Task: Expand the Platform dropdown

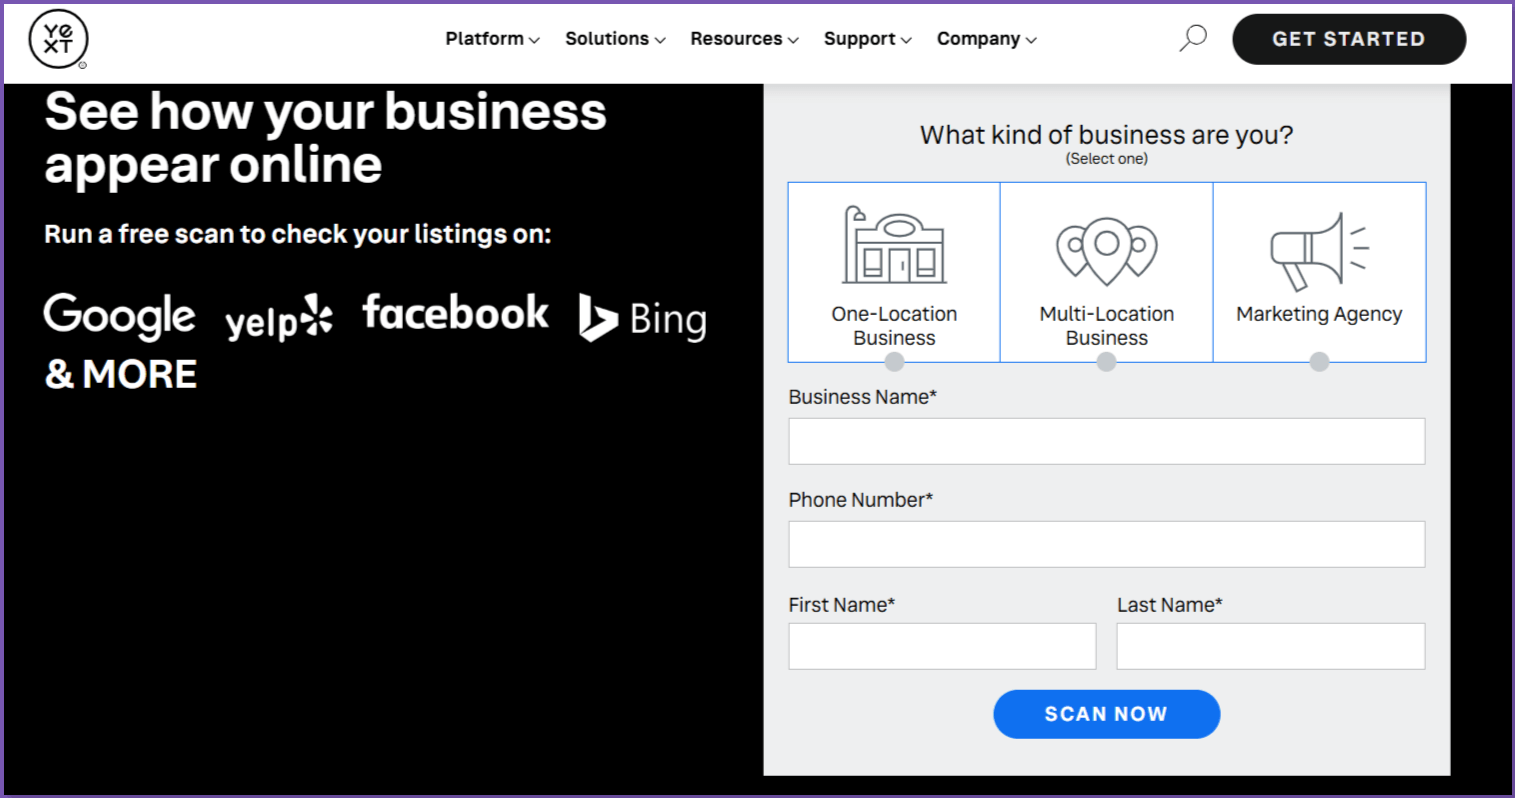Action: point(492,38)
